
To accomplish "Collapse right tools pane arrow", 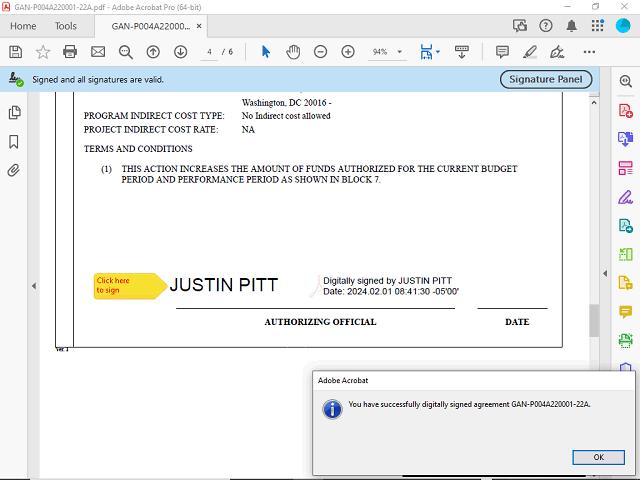I will click(605, 273).
